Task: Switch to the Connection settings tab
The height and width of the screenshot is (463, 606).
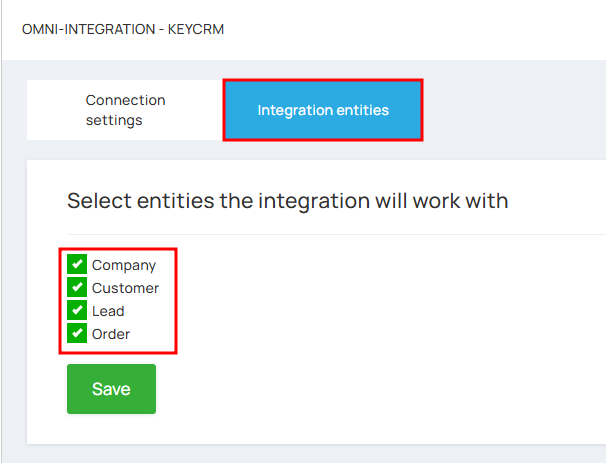Action: (x=125, y=110)
